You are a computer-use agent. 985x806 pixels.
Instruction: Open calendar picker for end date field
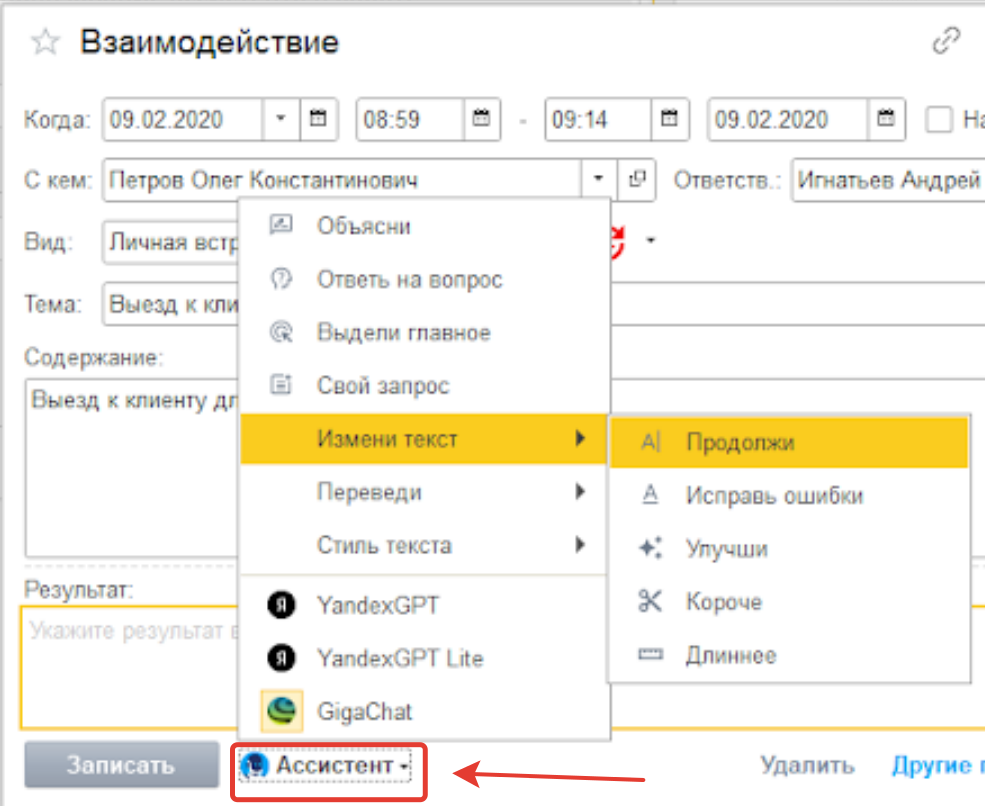click(x=885, y=119)
